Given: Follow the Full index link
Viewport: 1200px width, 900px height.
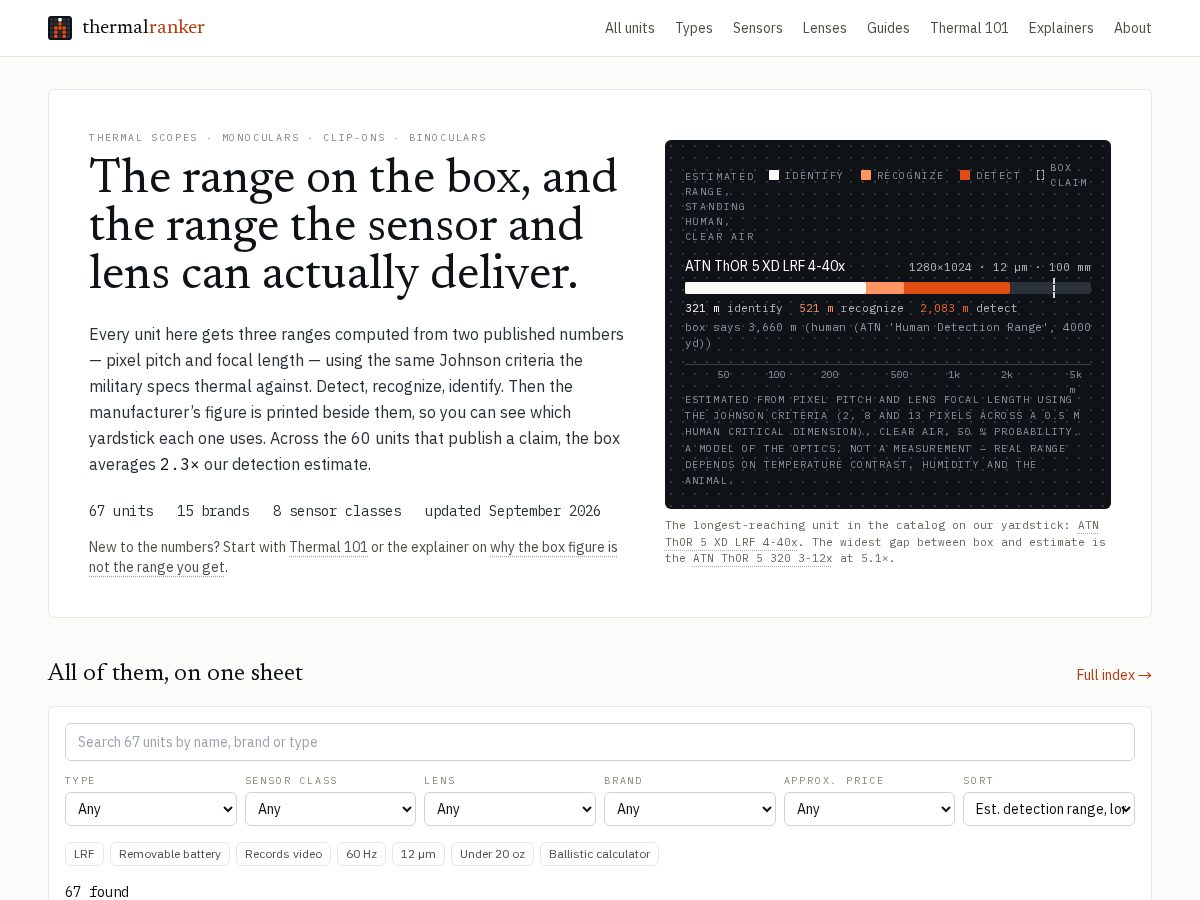Looking at the screenshot, I should point(1114,675).
